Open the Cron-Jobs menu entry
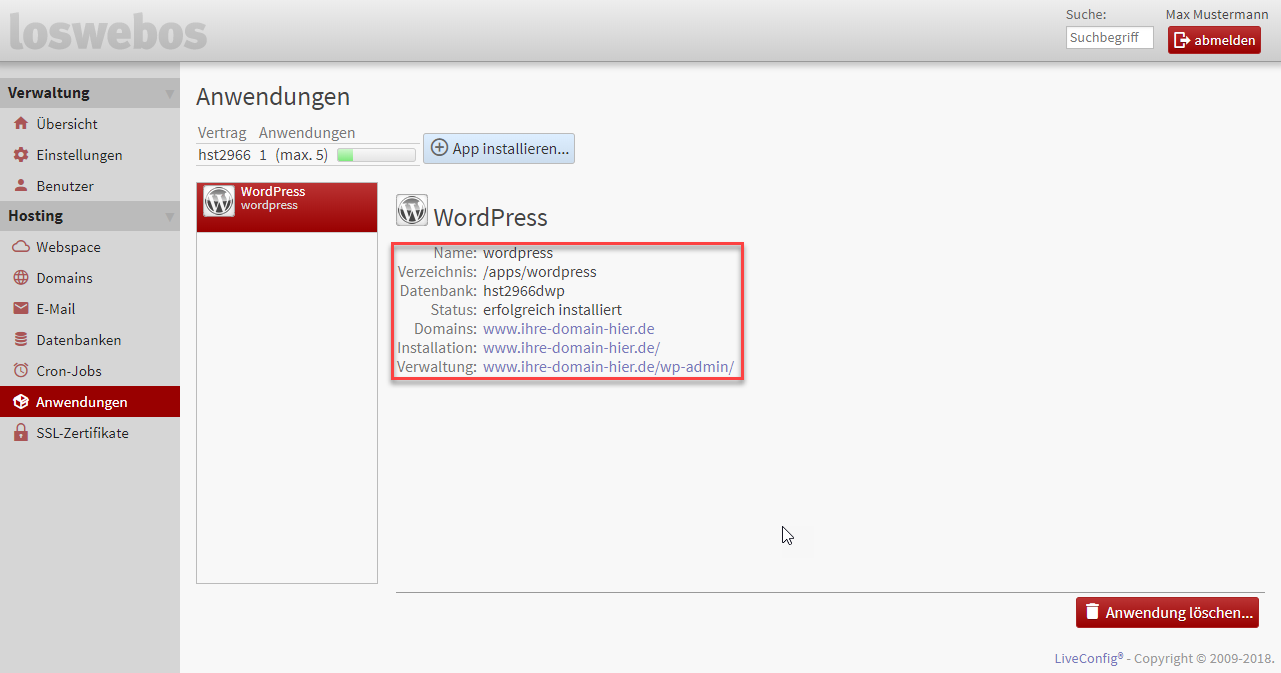The image size is (1281, 673). coord(69,371)
